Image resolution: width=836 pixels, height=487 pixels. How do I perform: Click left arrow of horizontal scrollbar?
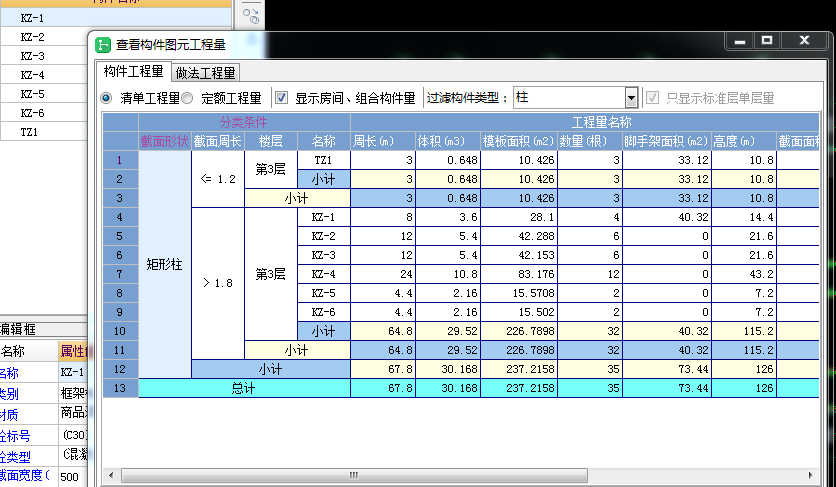[111, 475]
